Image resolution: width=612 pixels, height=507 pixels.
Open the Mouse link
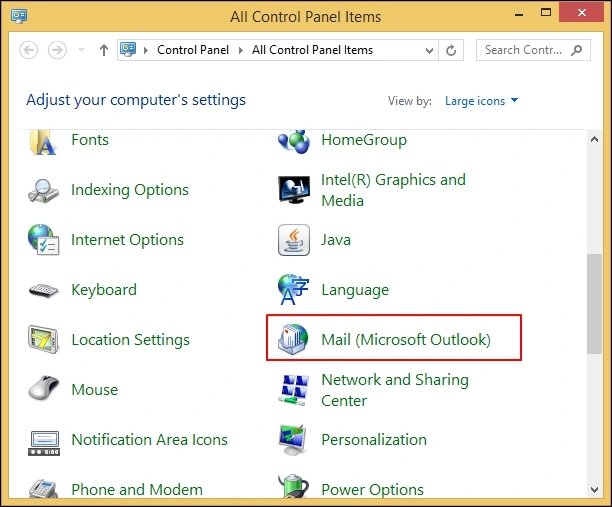(94, 390)
